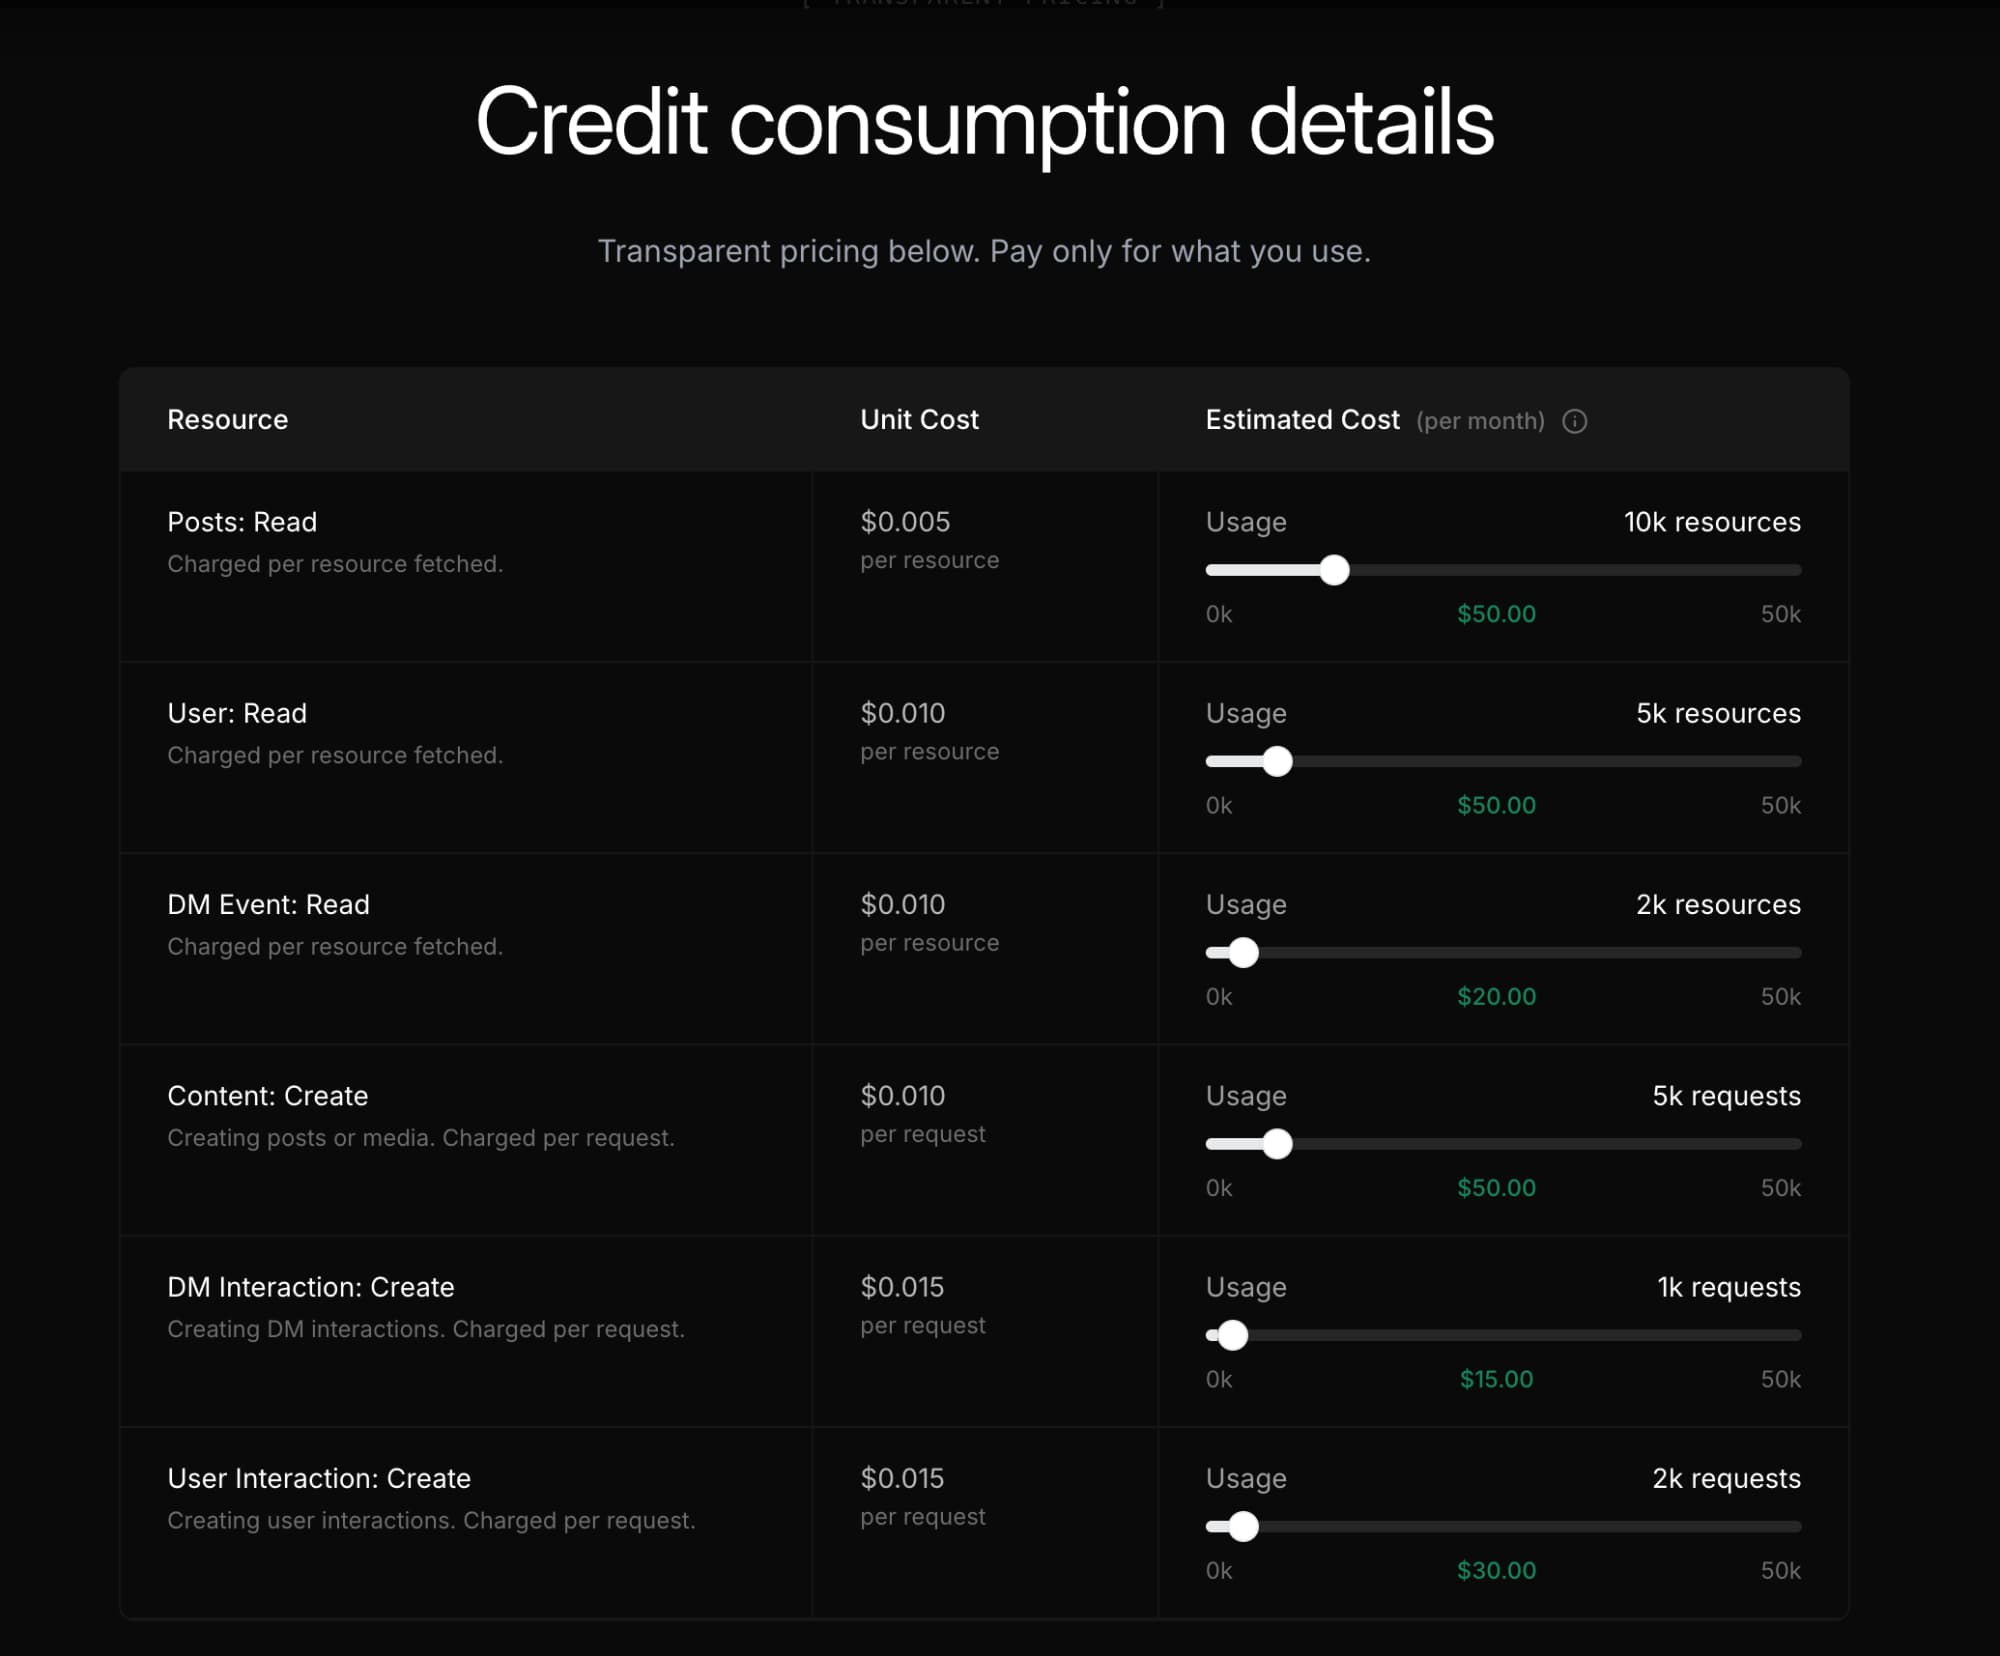The image size is (2000, 1656).
Task: Click the Unit Cost column header
Action: pyautogui.click(x=919, y=420)
